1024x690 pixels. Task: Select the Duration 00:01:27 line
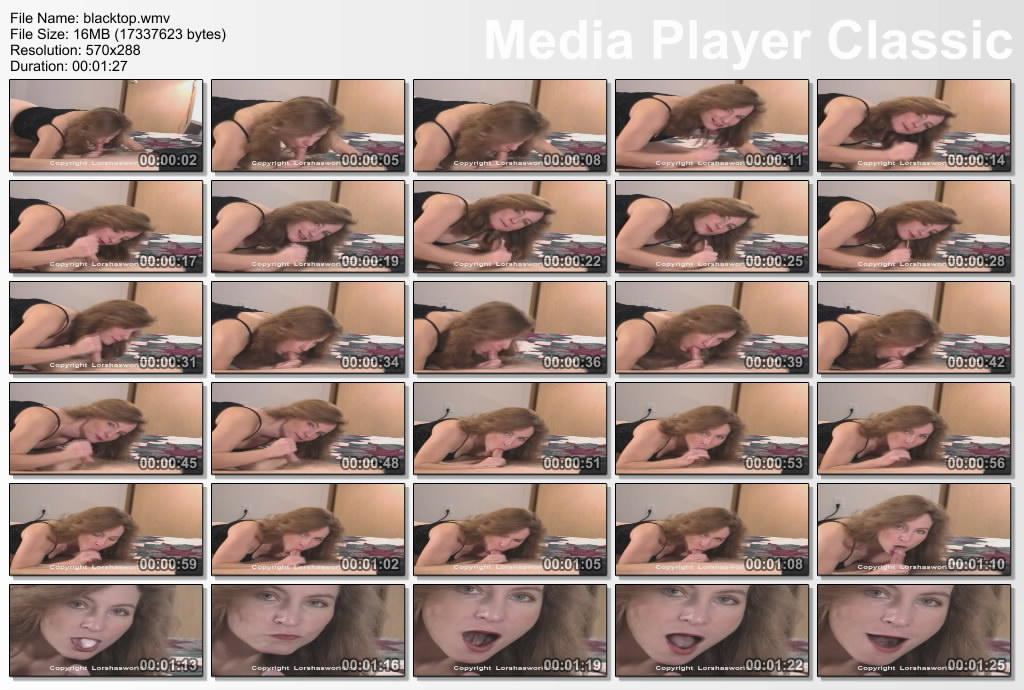click(x=68, y=66)
